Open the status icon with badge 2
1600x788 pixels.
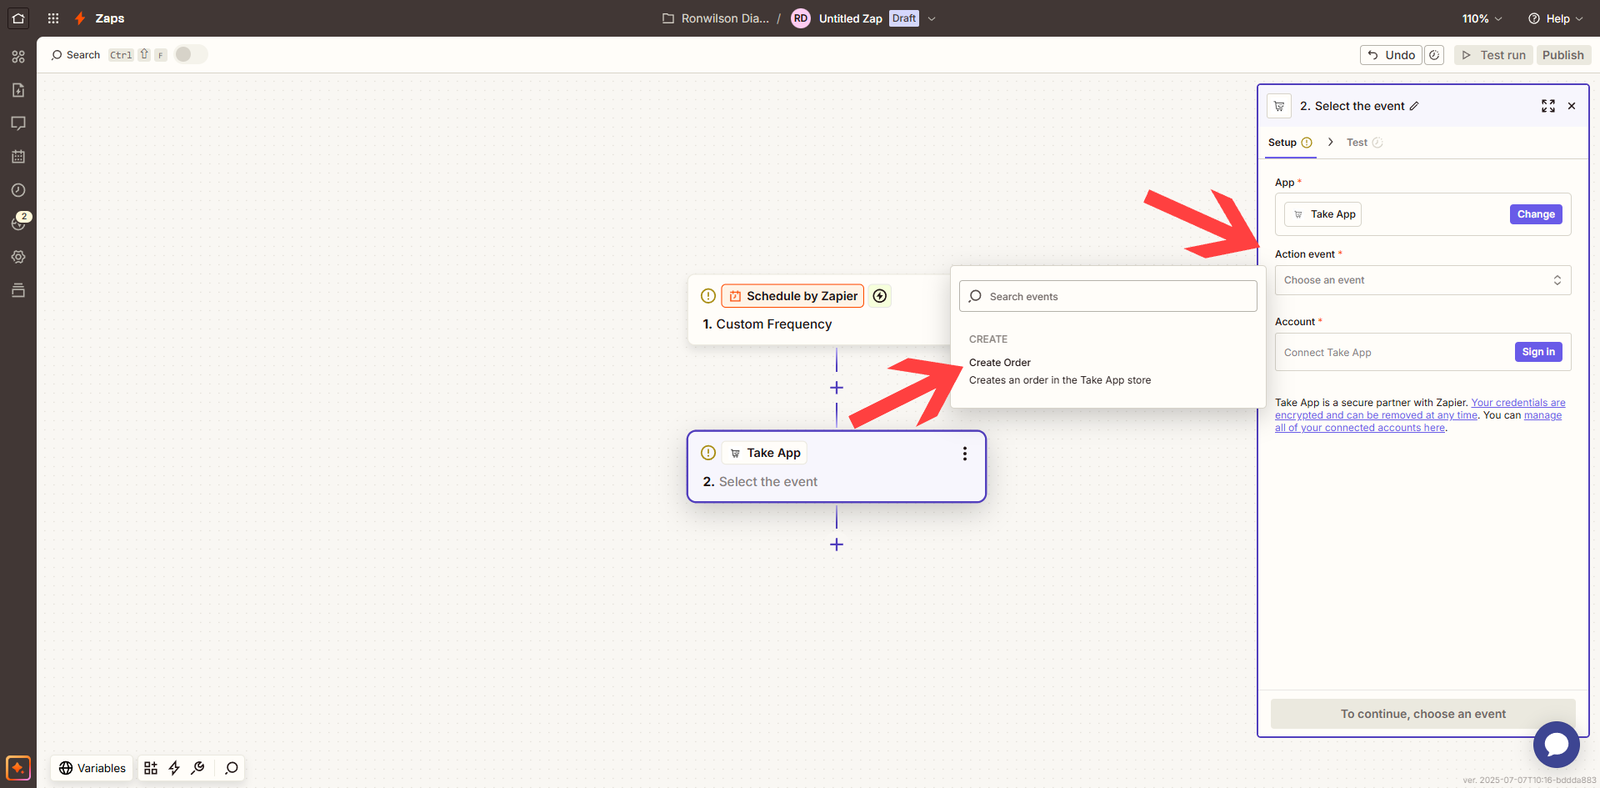[18, 223]
